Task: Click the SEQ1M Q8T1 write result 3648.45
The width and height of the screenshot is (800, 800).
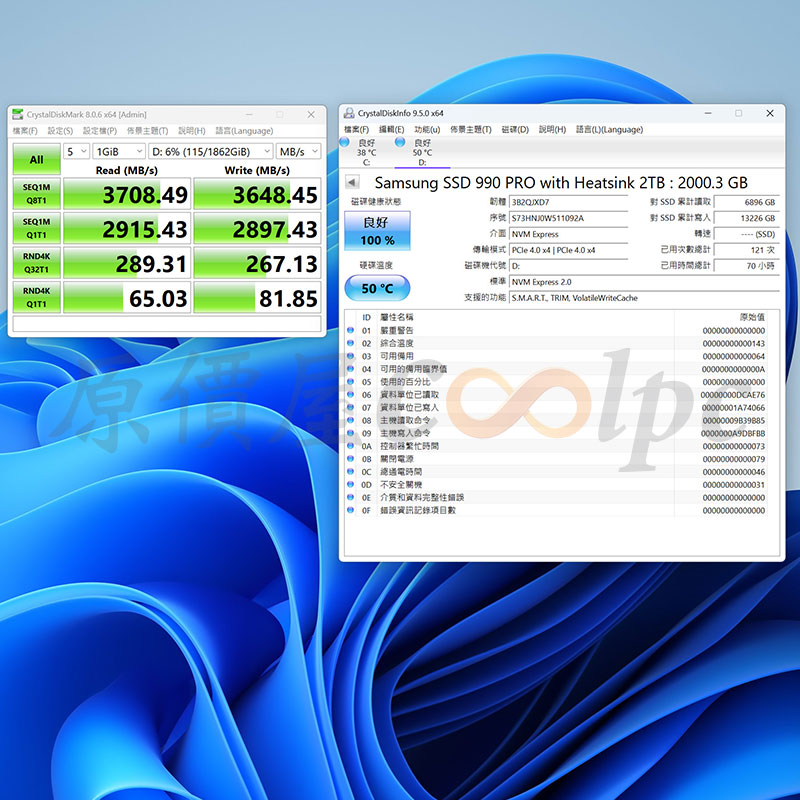Action: point(257,194)
